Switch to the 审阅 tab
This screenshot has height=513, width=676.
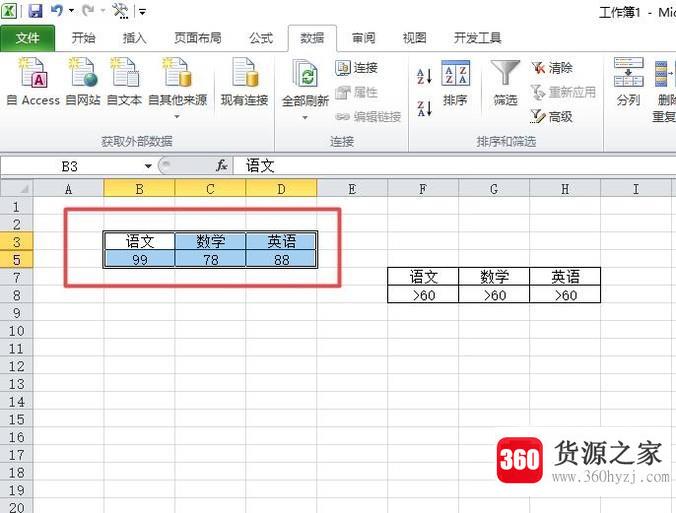click(363, 38)
